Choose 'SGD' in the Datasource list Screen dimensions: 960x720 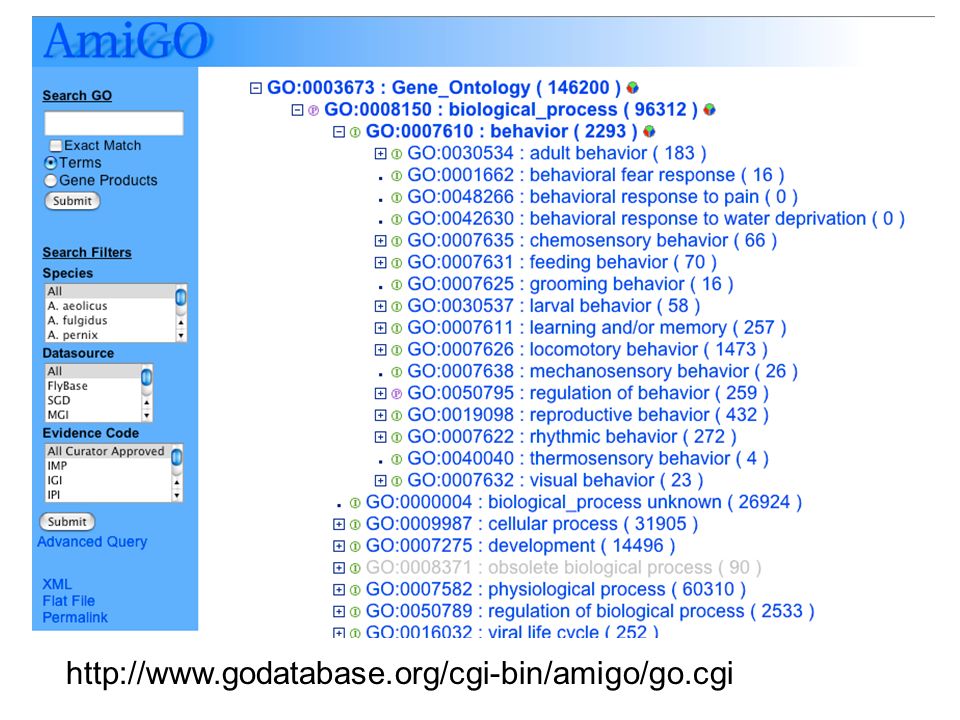(x=92, y=400)
